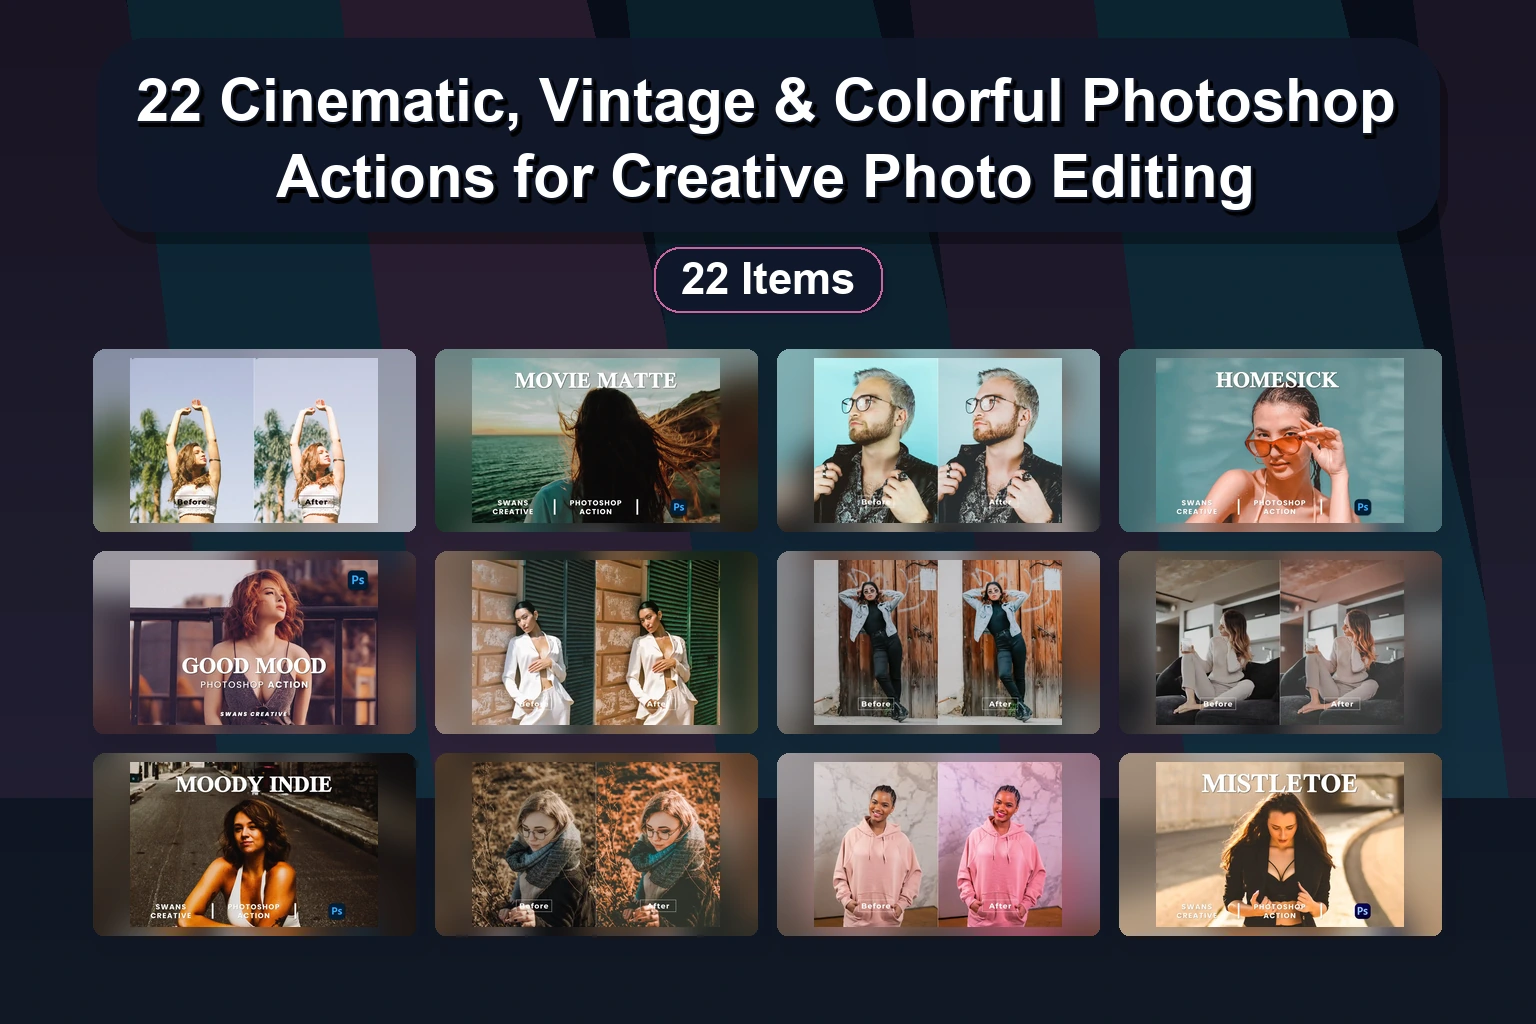Open man with glasses before/after thumbnail
The width and height of the screenshot is (1536, 1024).
click(938, 440)
